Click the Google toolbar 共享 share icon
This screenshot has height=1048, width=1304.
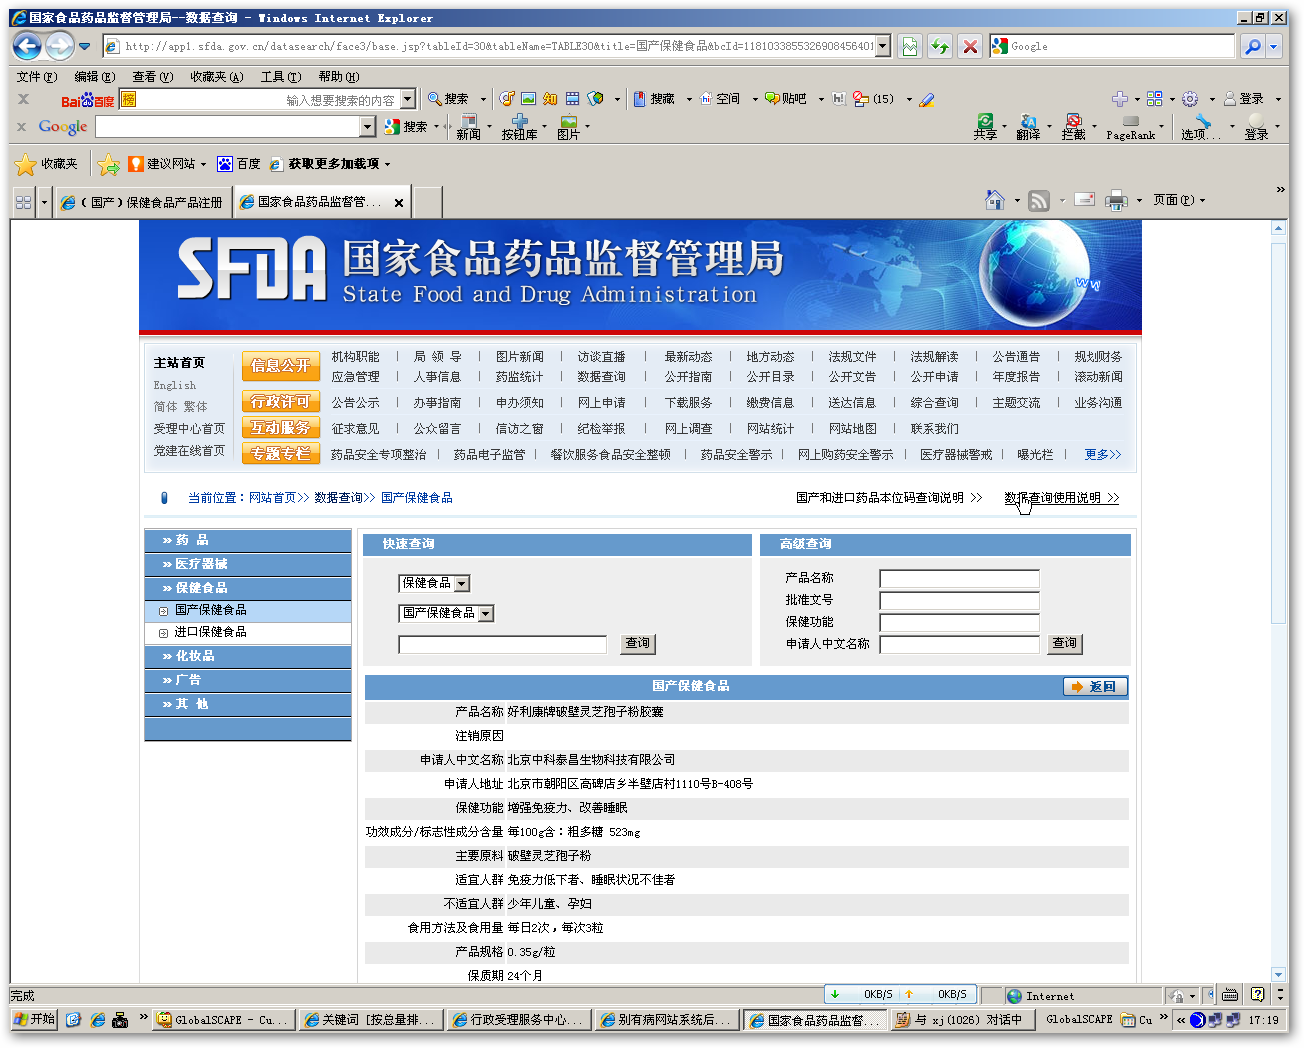tap(985, 126)
